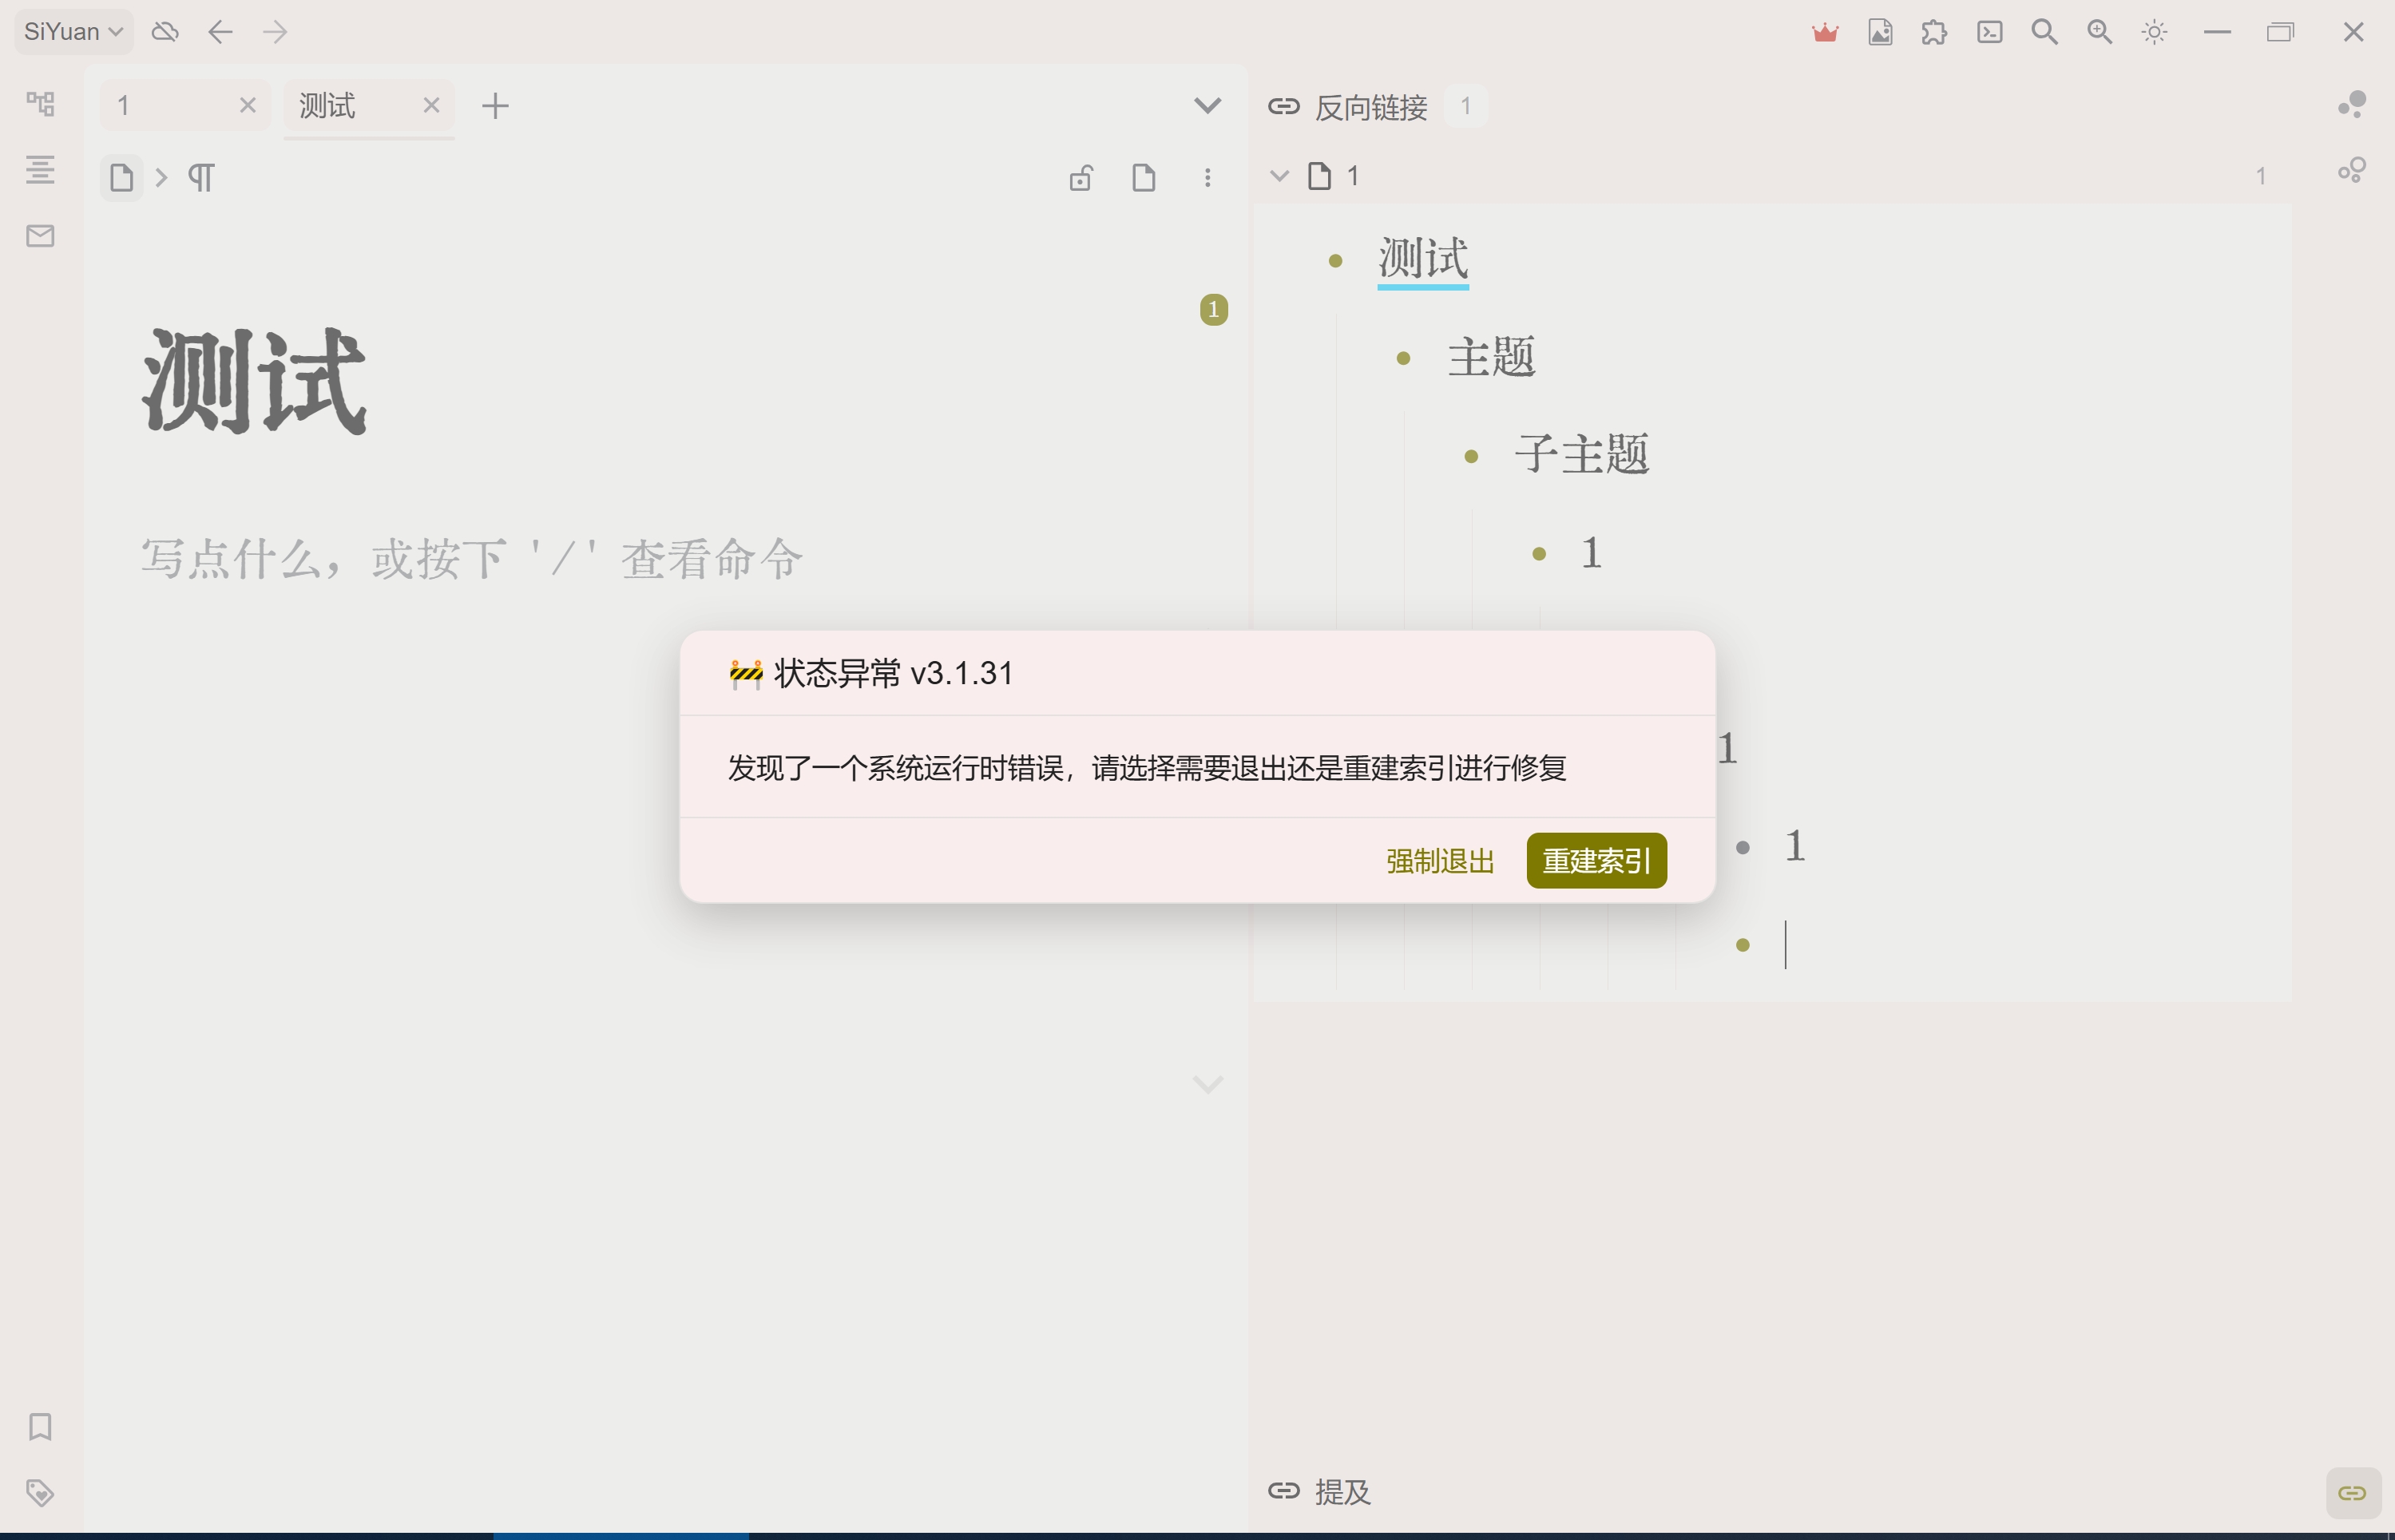Toggle sync with the cloud icon
The width and height of the screenshot is (2395, 1540).
165,31
